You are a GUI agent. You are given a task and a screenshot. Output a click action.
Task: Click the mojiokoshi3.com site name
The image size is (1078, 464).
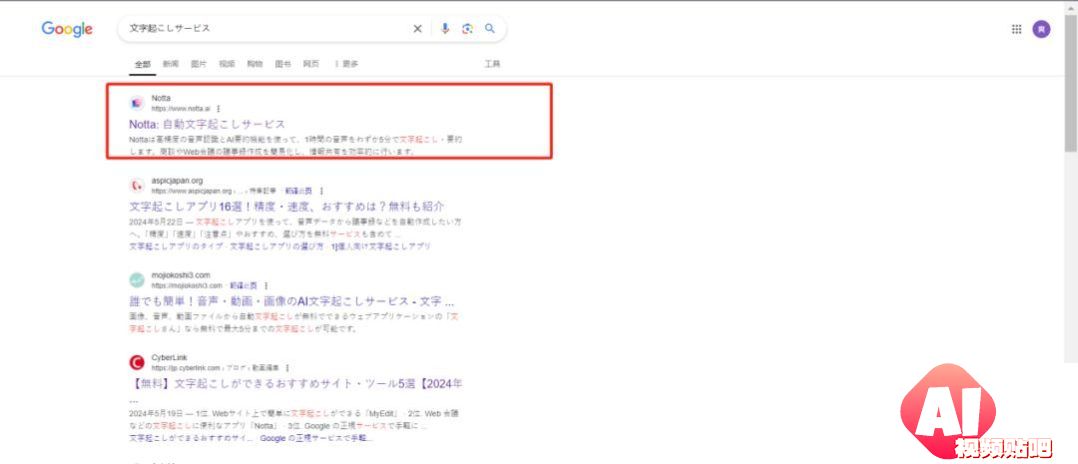coord(181,275)
